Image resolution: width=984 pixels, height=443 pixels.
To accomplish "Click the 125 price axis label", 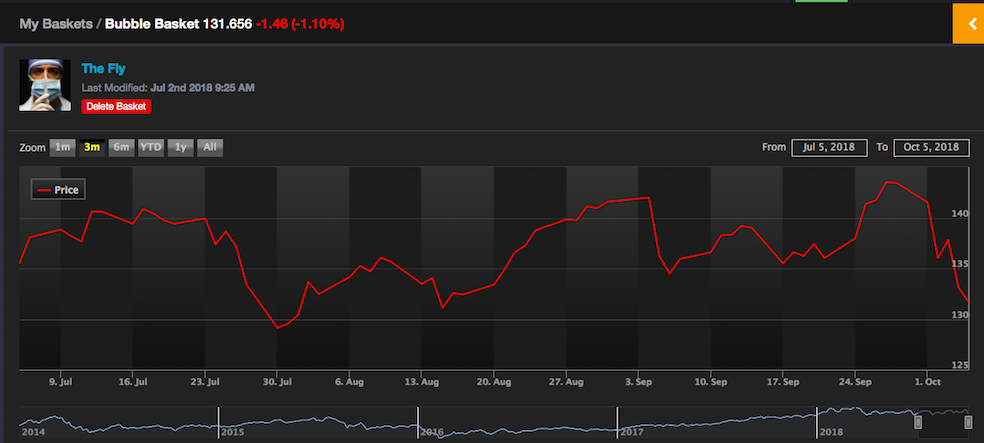I will tap(960, 365).
